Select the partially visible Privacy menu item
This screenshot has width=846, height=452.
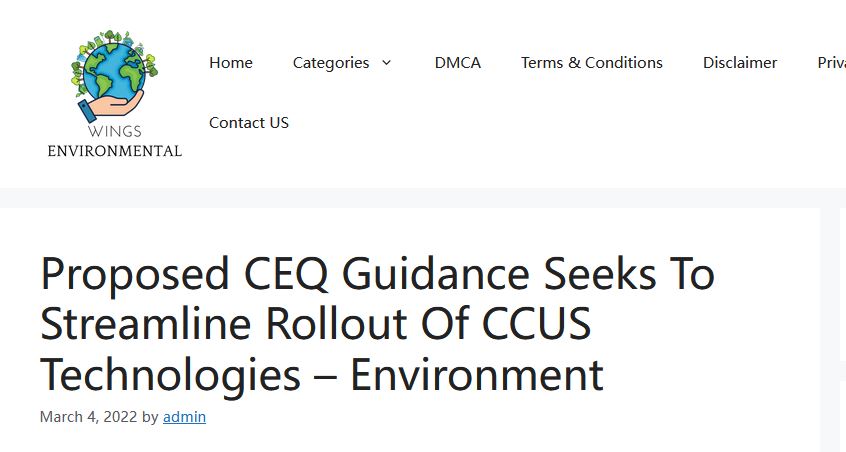click(831, 63)
